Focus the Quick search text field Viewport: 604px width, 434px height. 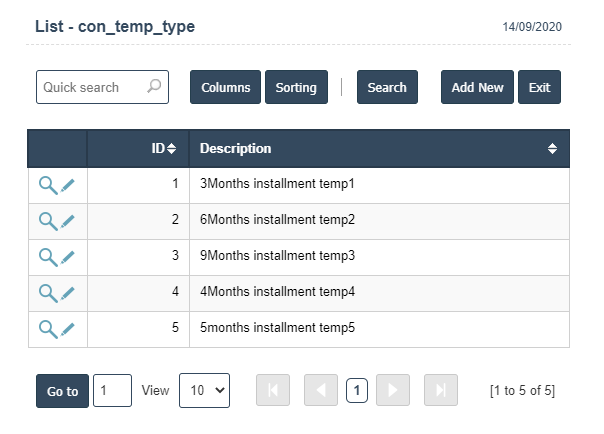pos(93,87)
